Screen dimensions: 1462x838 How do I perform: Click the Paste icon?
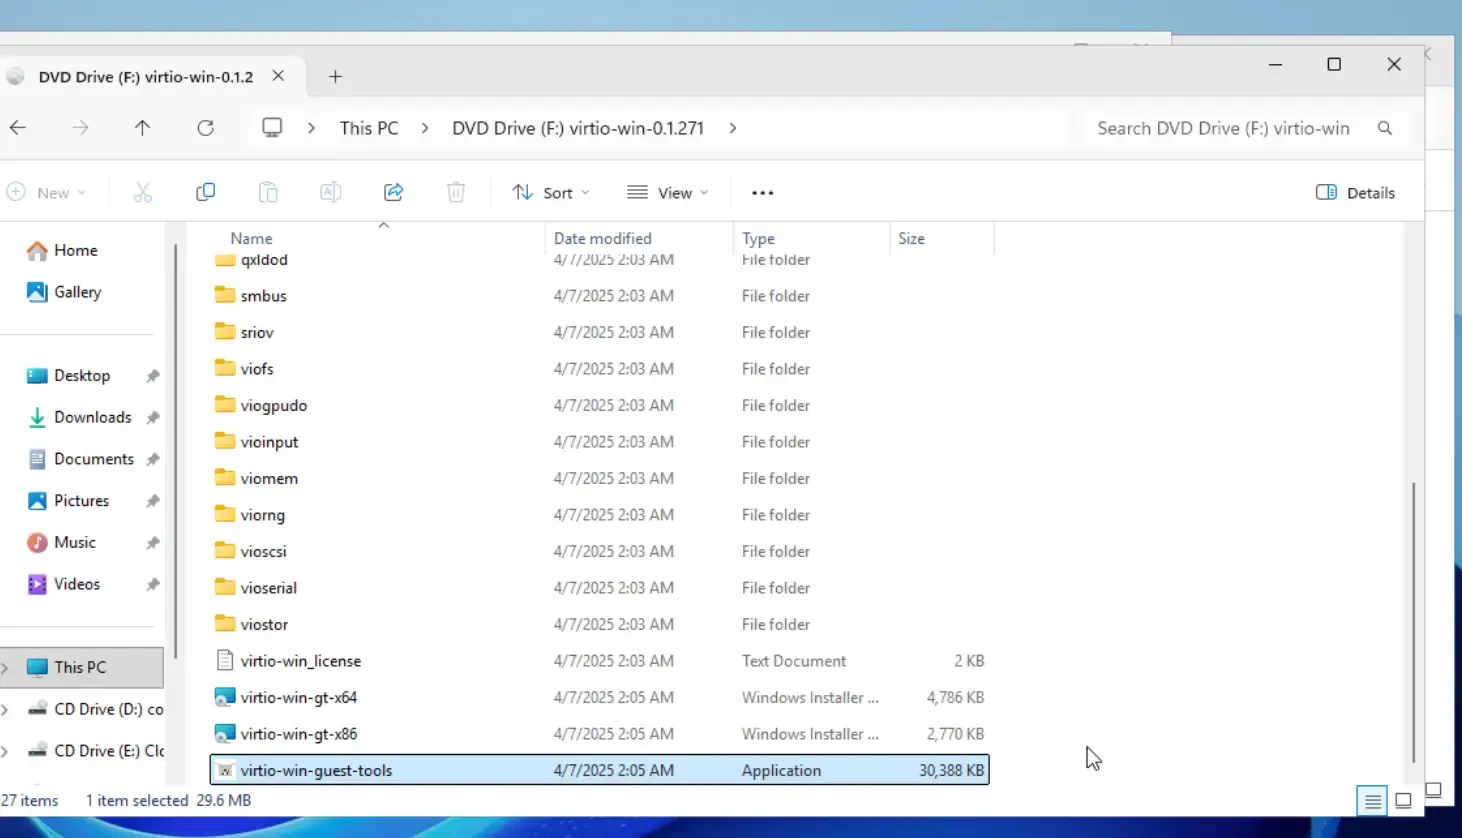point(268,192)
